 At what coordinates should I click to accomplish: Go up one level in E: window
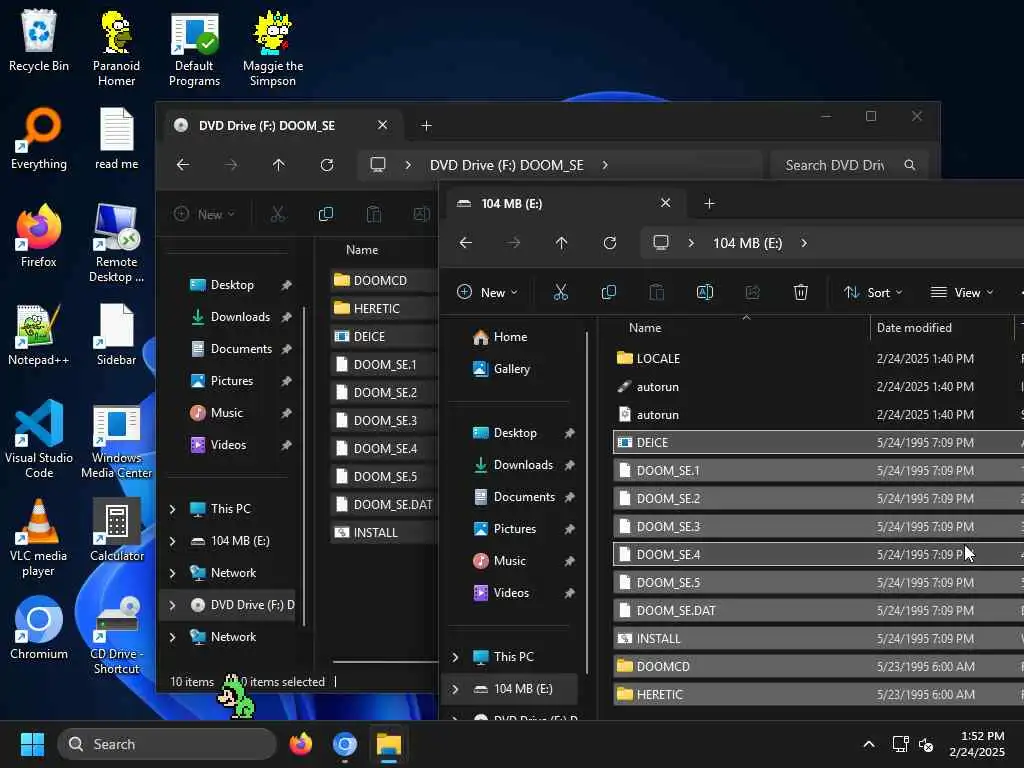562,243
